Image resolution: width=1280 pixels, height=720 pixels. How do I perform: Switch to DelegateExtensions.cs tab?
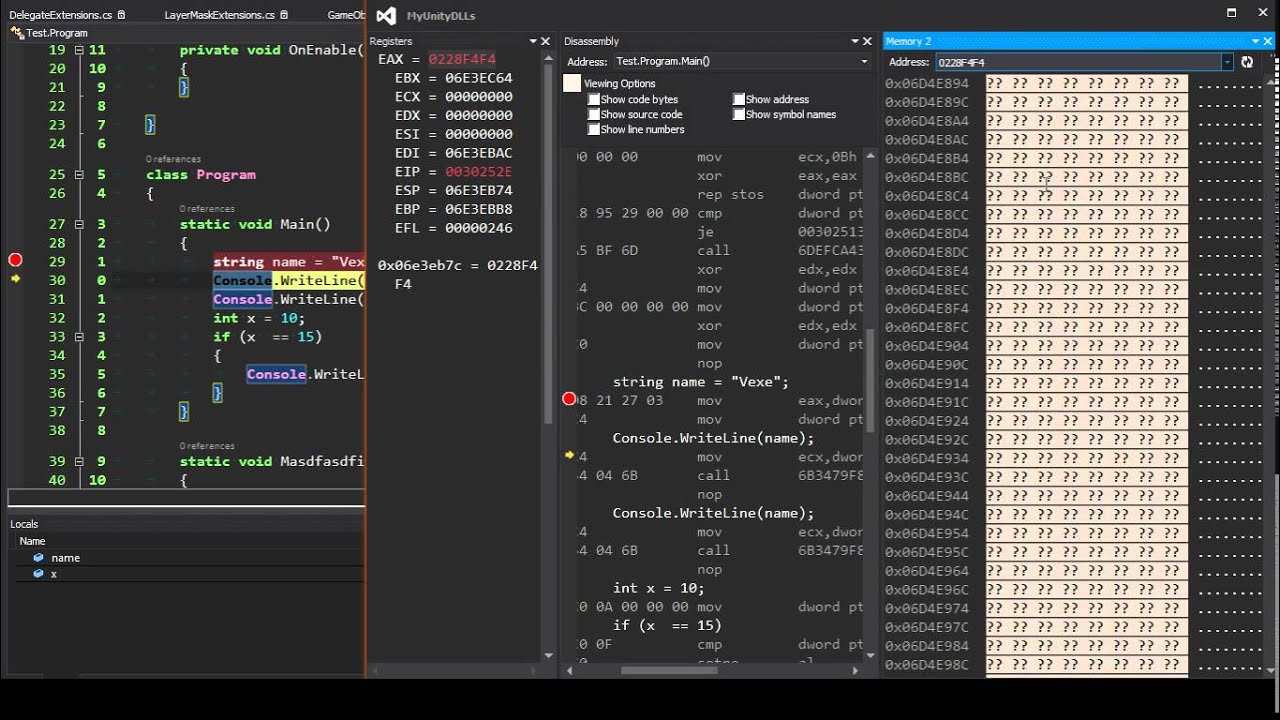60,15
